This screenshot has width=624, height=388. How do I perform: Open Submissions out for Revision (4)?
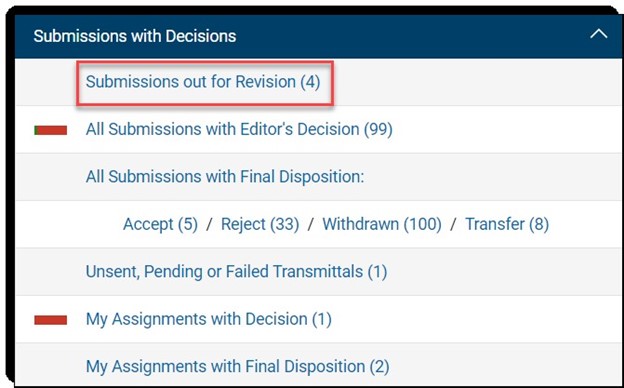point(203,82)
